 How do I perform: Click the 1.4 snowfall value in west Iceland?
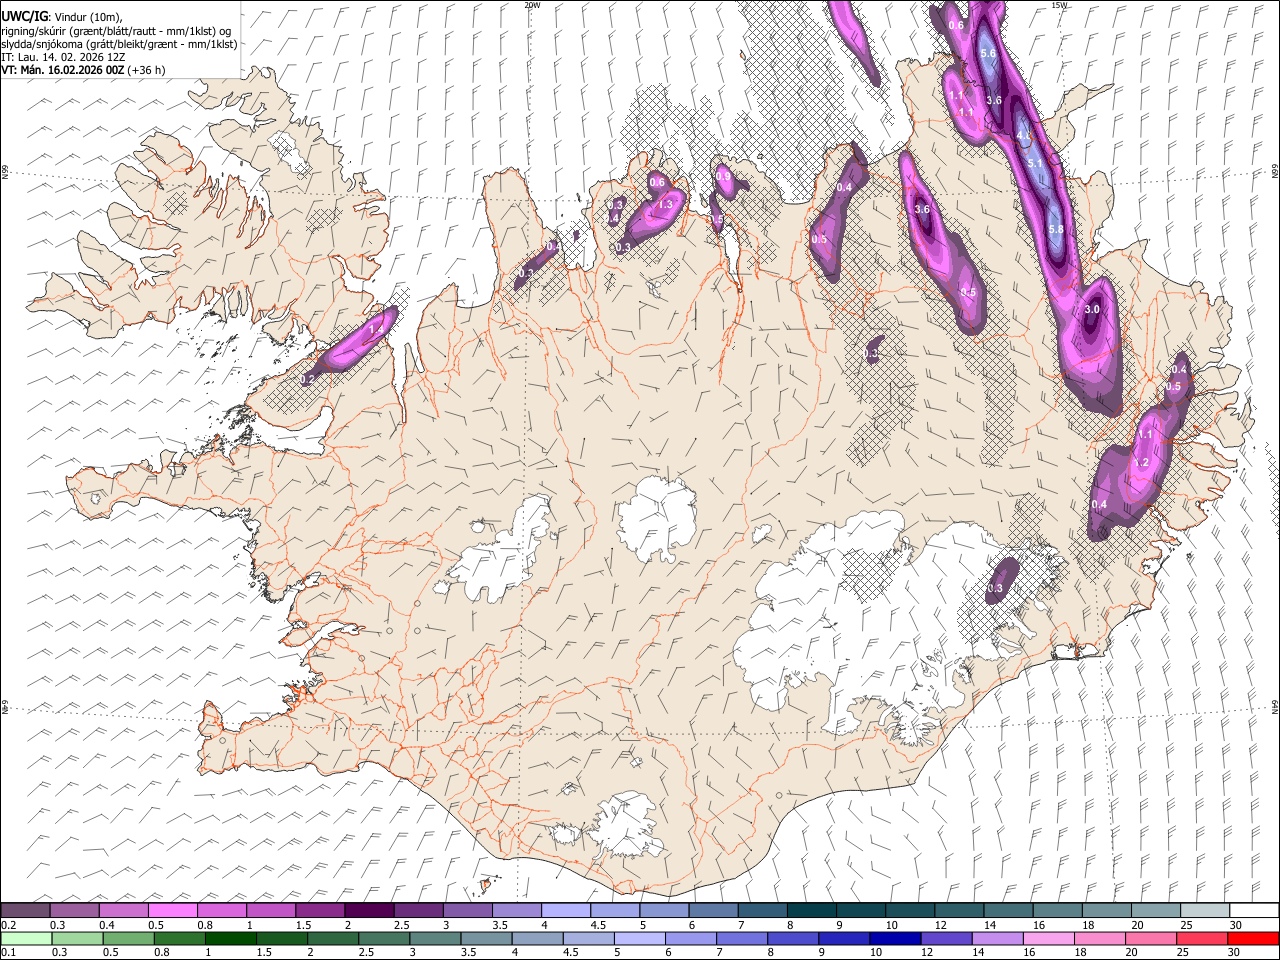pyautogui.click(x=376, y=330)
